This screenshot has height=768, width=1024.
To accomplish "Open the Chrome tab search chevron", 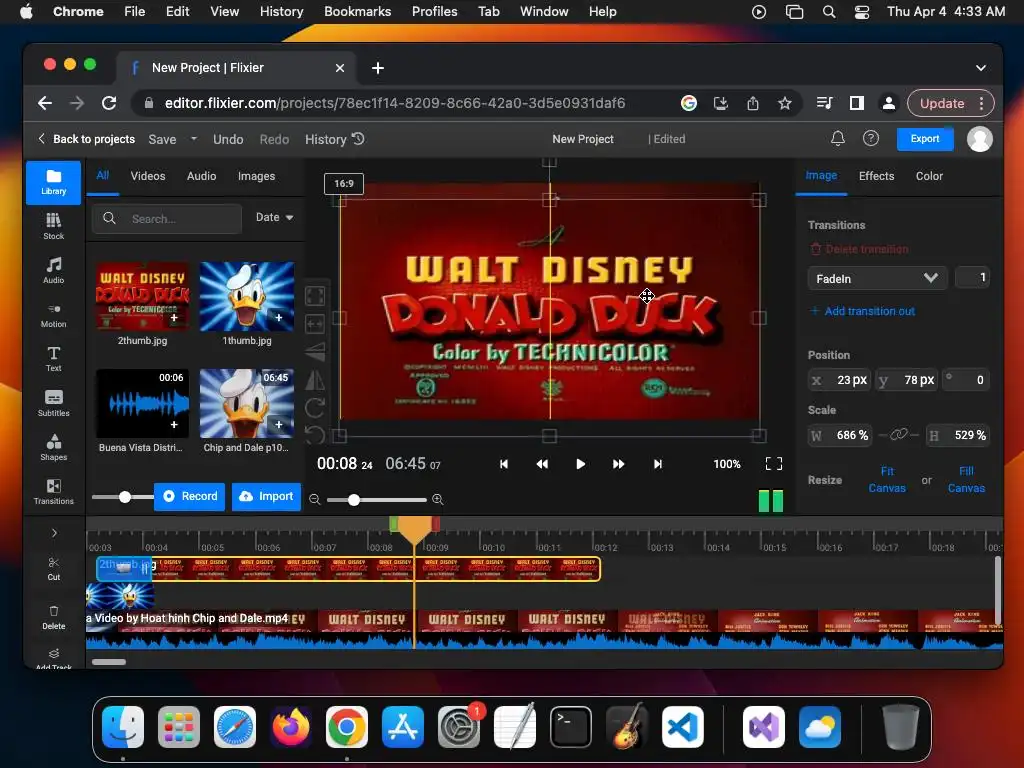I will tap(981, 67).
